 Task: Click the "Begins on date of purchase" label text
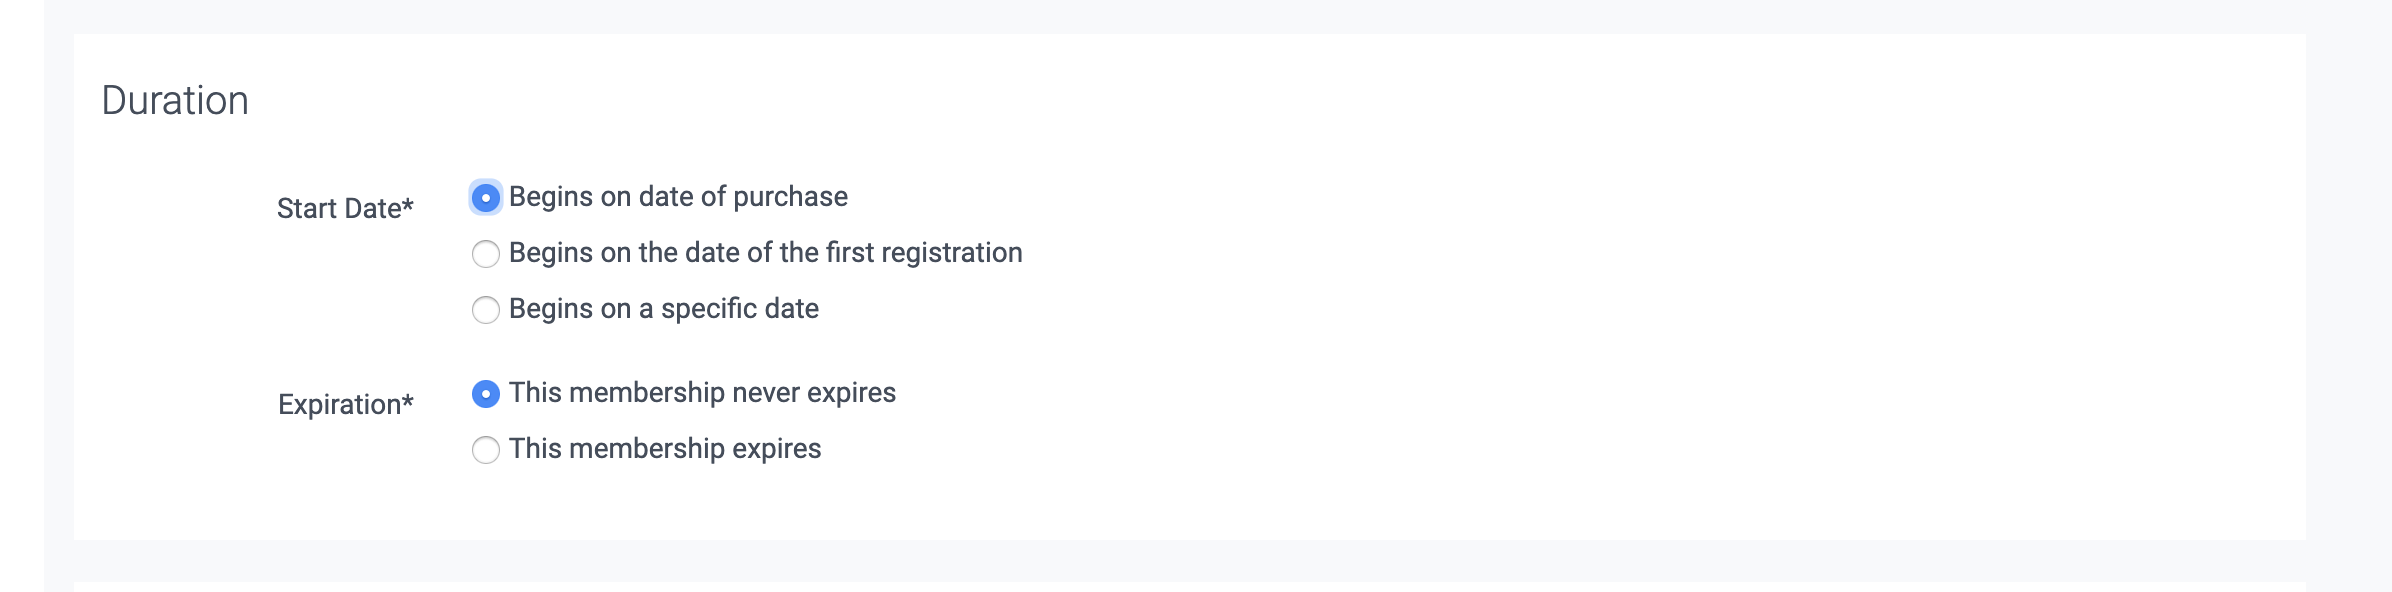pos(677,197)
